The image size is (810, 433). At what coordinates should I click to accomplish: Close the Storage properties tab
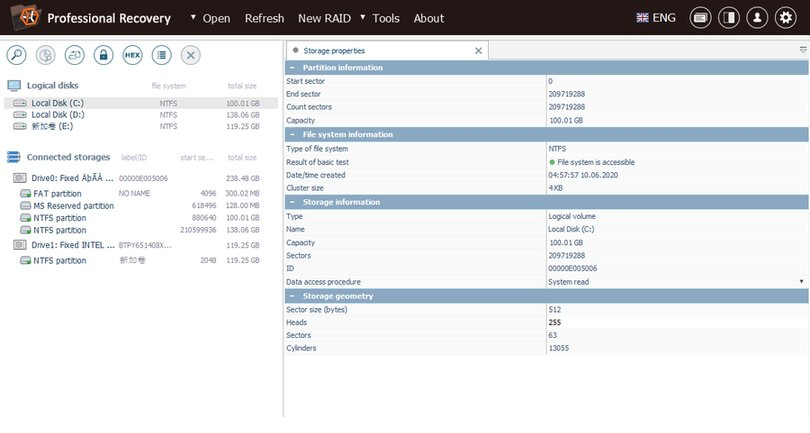coord(478,50)
